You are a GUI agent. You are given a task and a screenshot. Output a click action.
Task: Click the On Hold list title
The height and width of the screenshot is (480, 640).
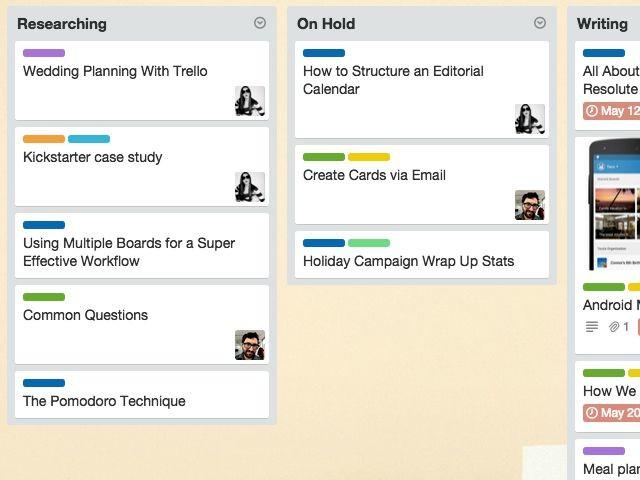[x=326, y=23]
